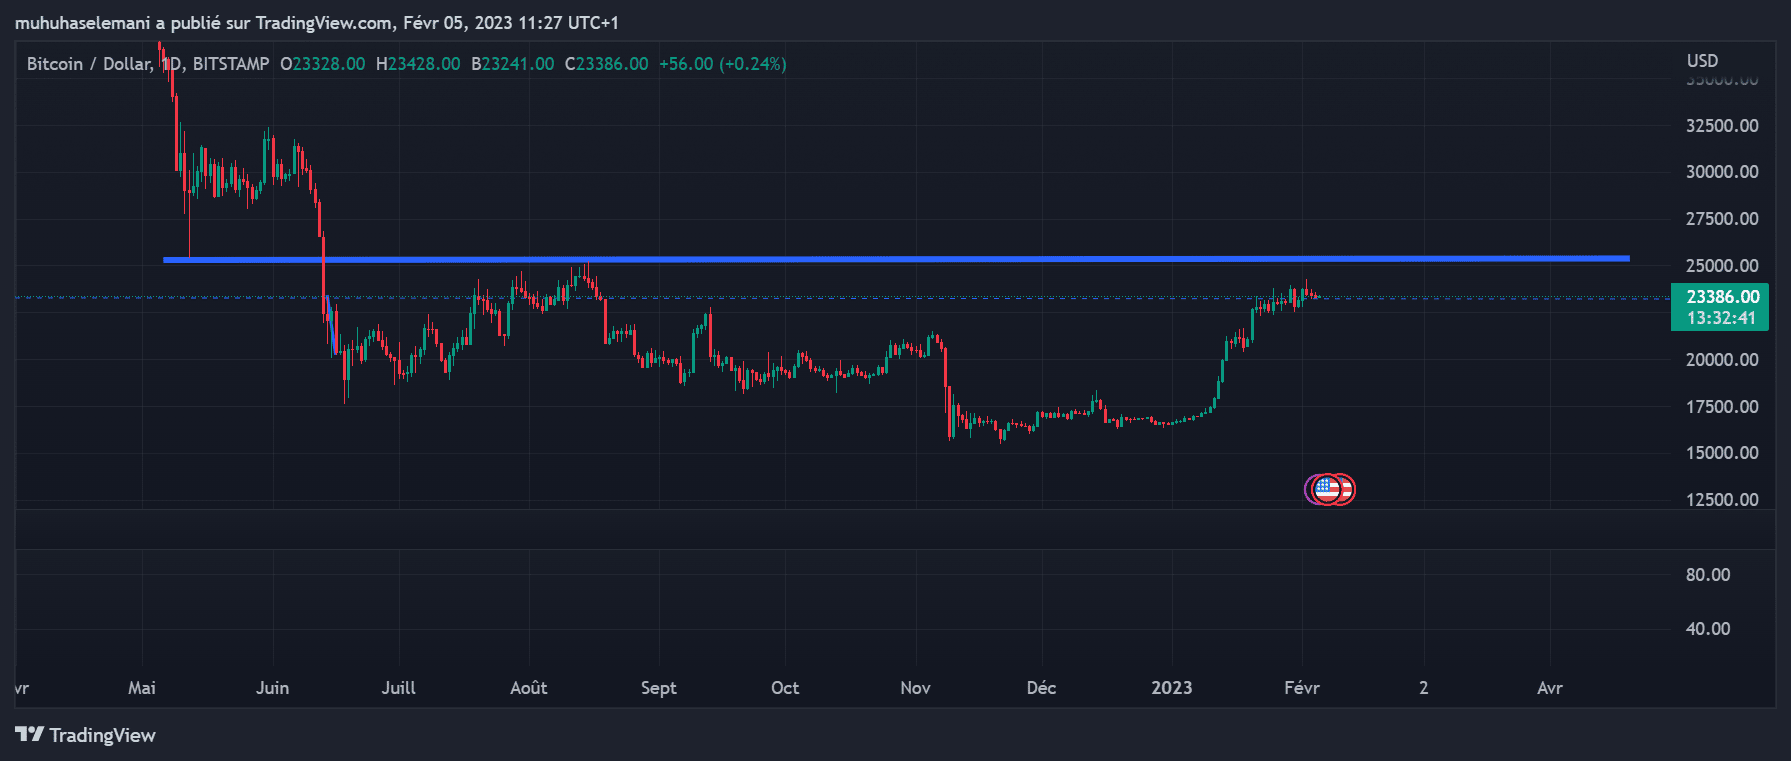Click the 40.00 indicator axis label
Viewport: 1791px width, 761px height.
pos(1708,629)
